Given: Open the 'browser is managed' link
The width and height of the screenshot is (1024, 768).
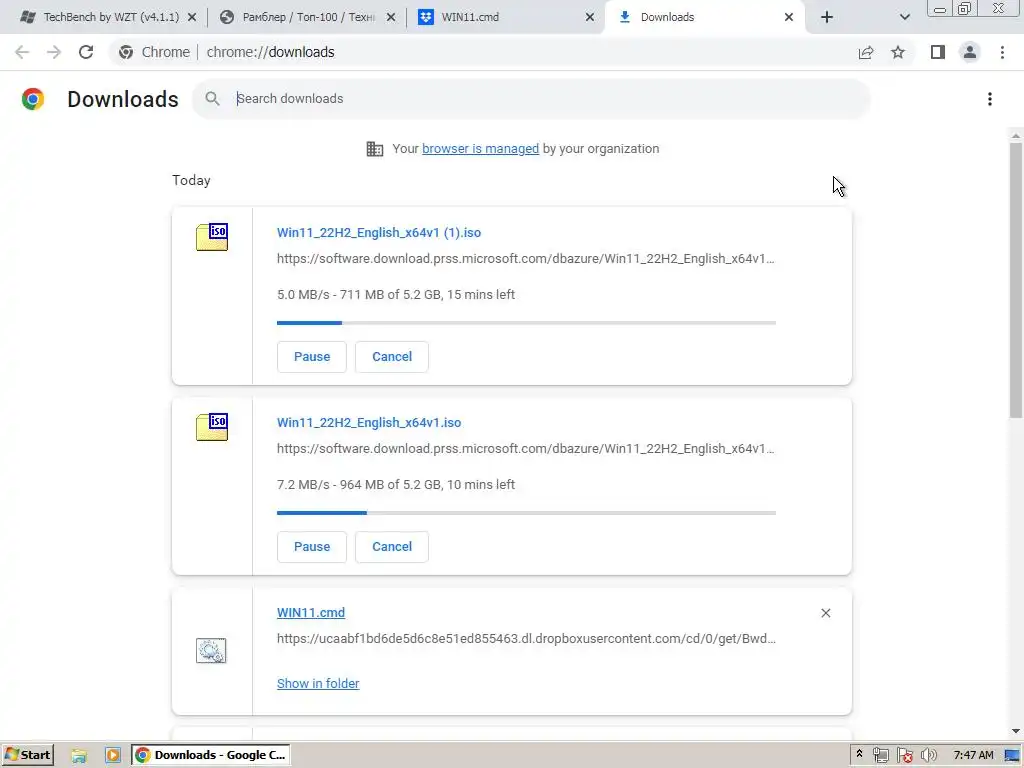Looking at the screenshot, I should point(481,149).
